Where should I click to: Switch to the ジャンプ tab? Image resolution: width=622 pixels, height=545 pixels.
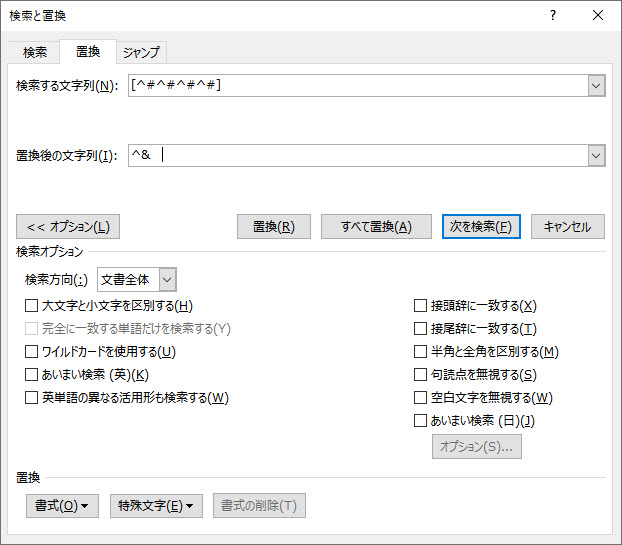139,52
